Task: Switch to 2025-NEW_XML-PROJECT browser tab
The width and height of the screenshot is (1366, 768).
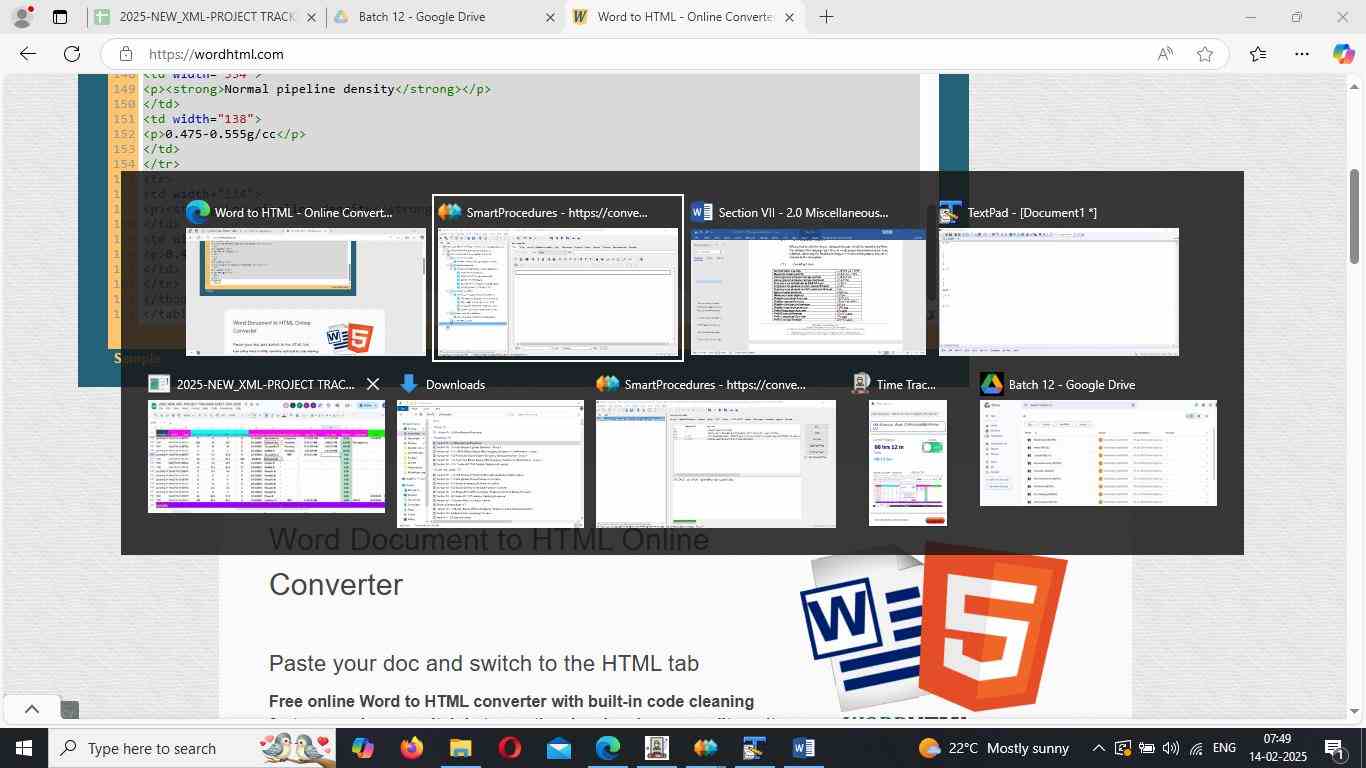Action: pos(207,17)
